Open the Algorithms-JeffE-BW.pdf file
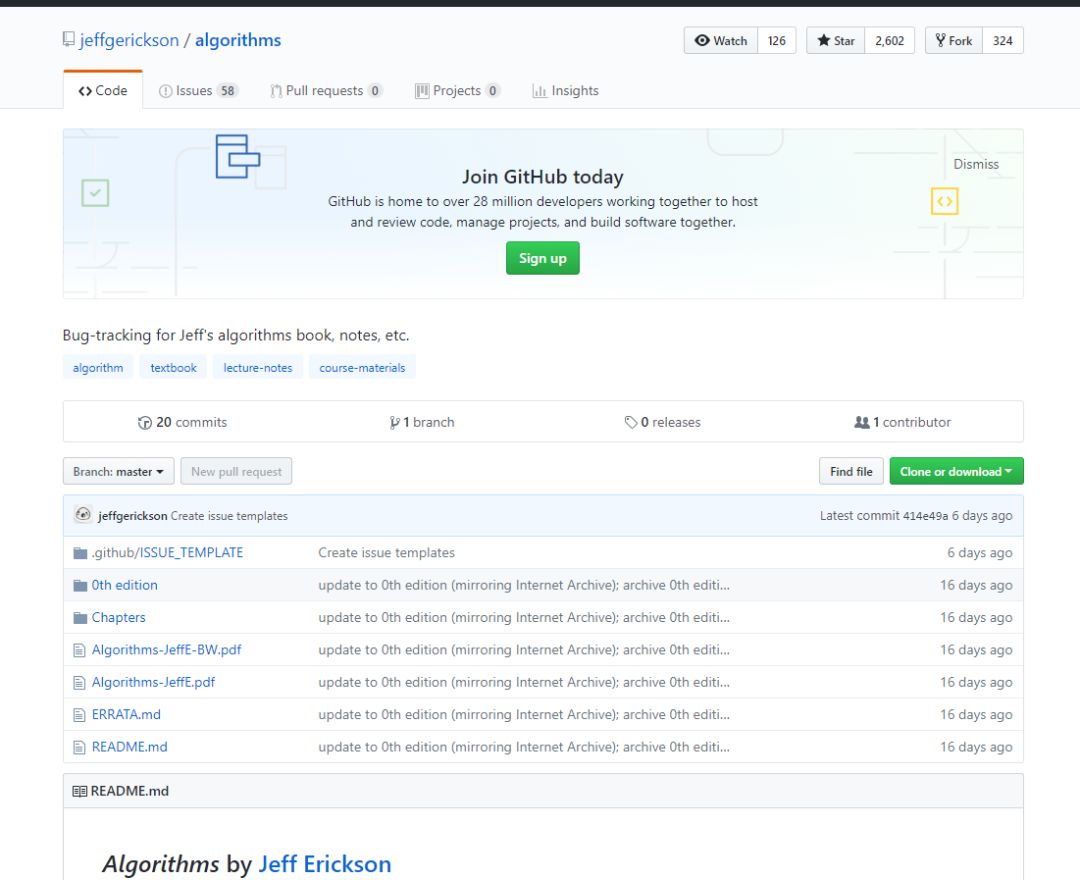 [166, 650]
